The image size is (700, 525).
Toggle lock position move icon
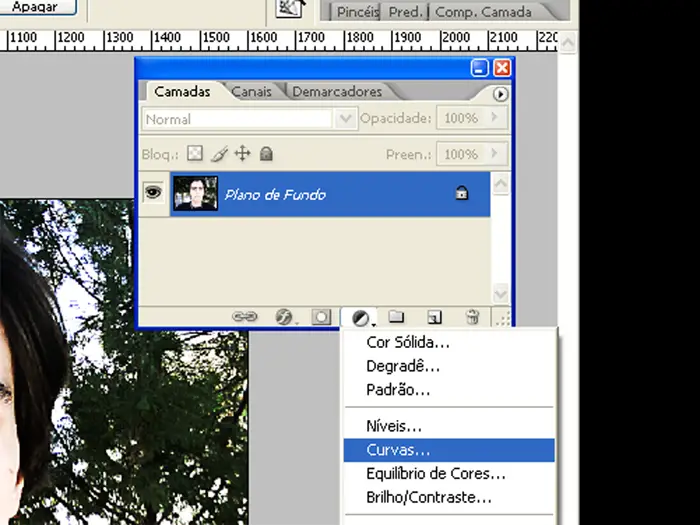point(242,154)
